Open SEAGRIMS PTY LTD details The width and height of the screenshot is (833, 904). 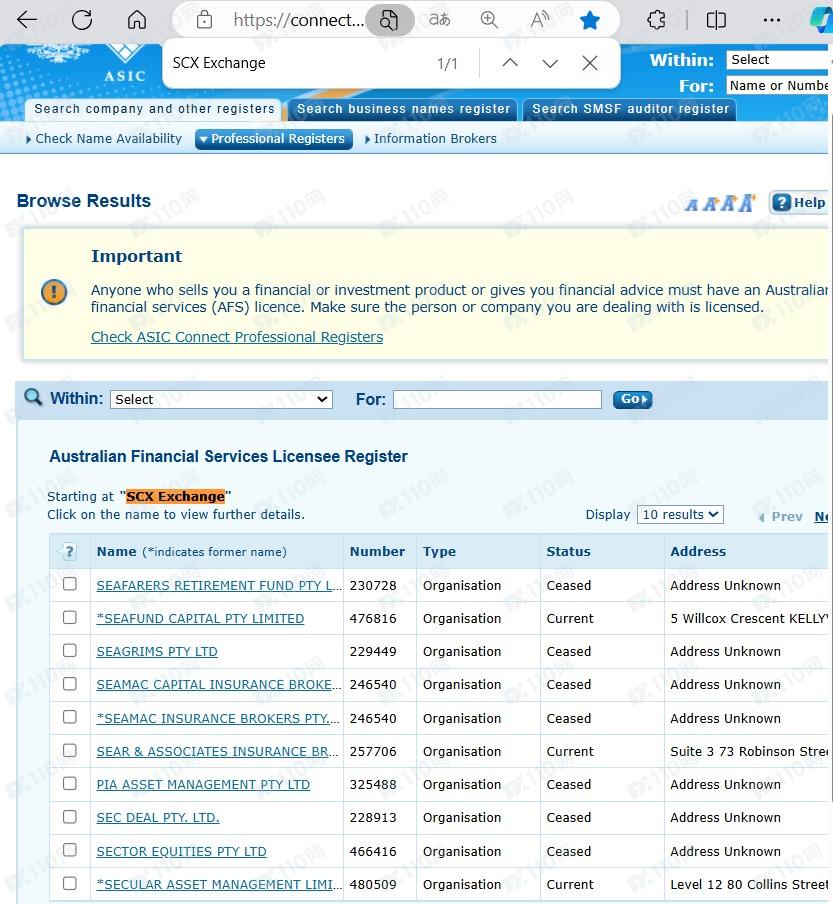coord(157,651)
